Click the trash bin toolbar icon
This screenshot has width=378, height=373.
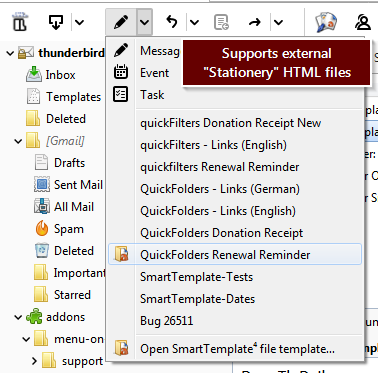20,22
